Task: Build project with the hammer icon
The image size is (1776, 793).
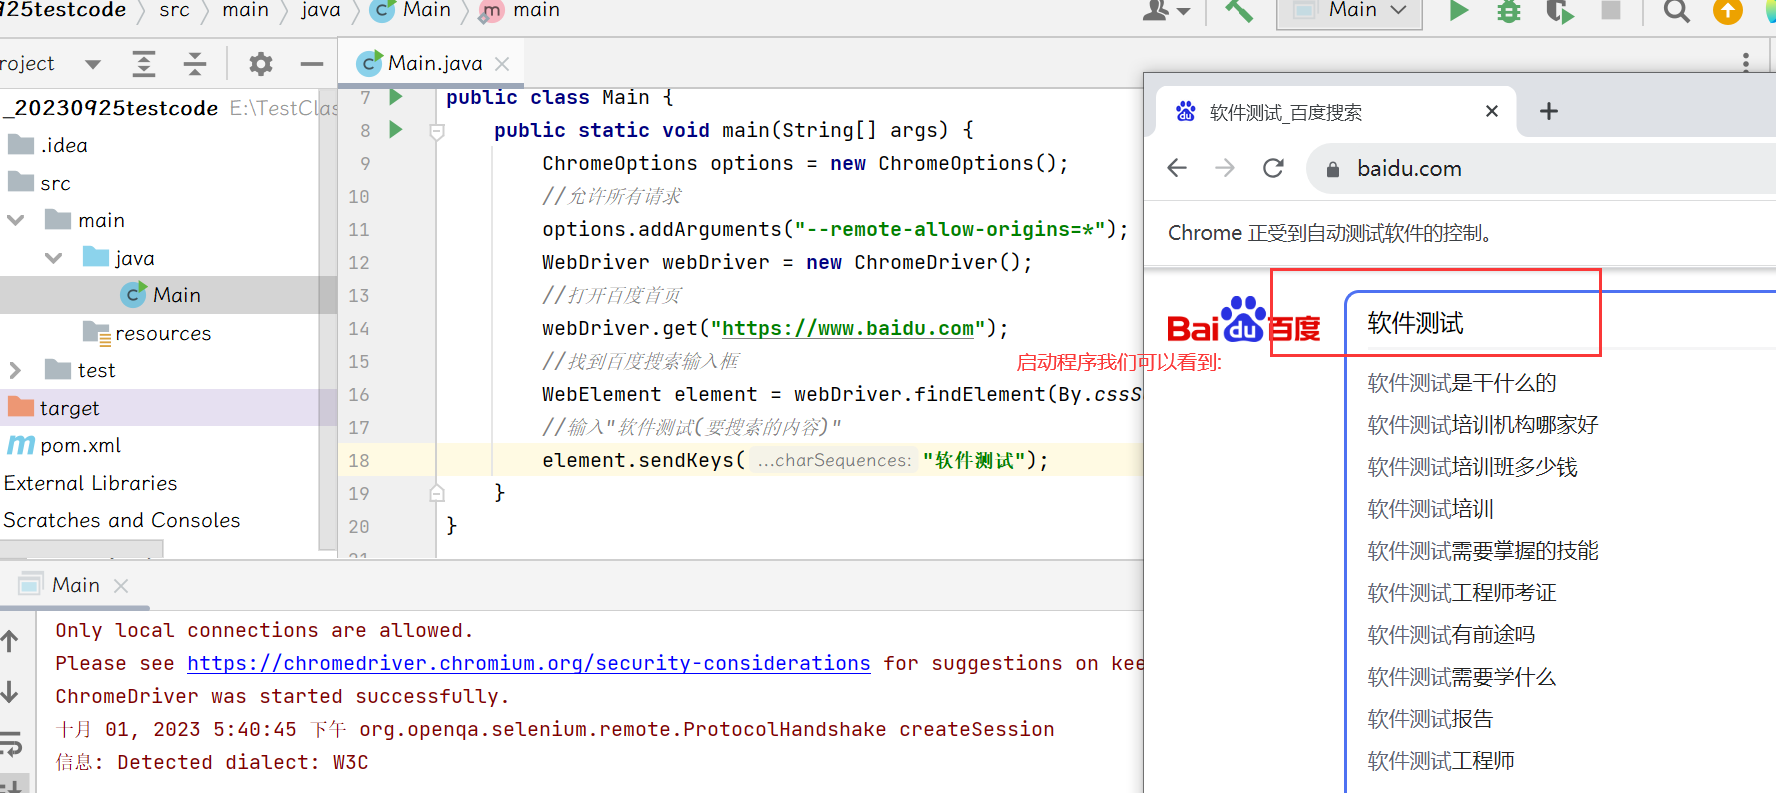Action: tap(1239, 10)
